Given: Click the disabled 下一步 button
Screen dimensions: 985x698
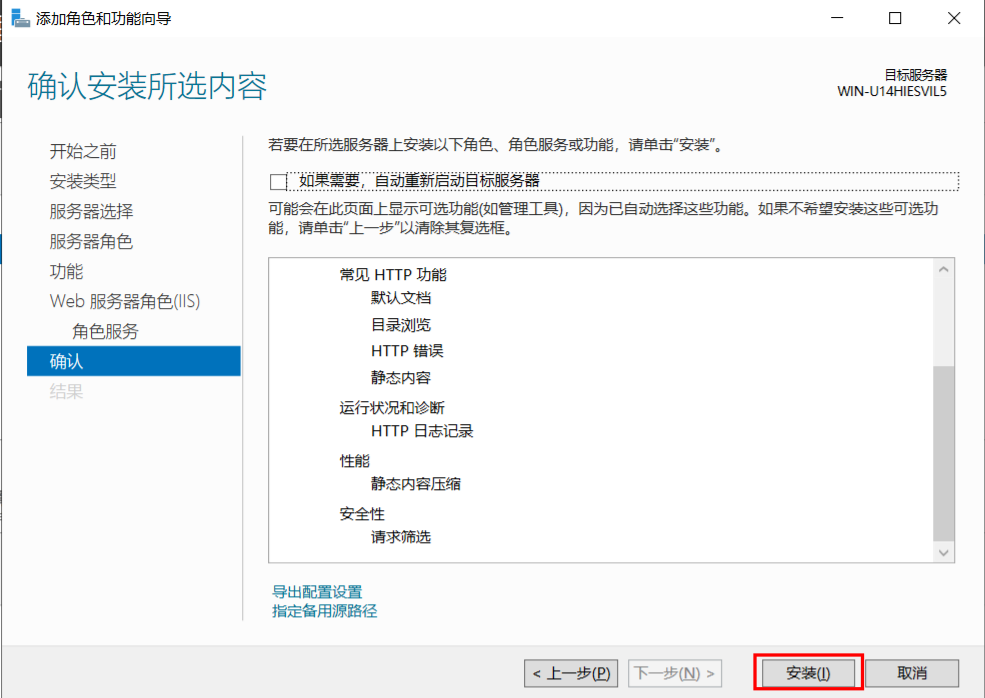Looking at the screenshot, I should (x=677, y=672).
